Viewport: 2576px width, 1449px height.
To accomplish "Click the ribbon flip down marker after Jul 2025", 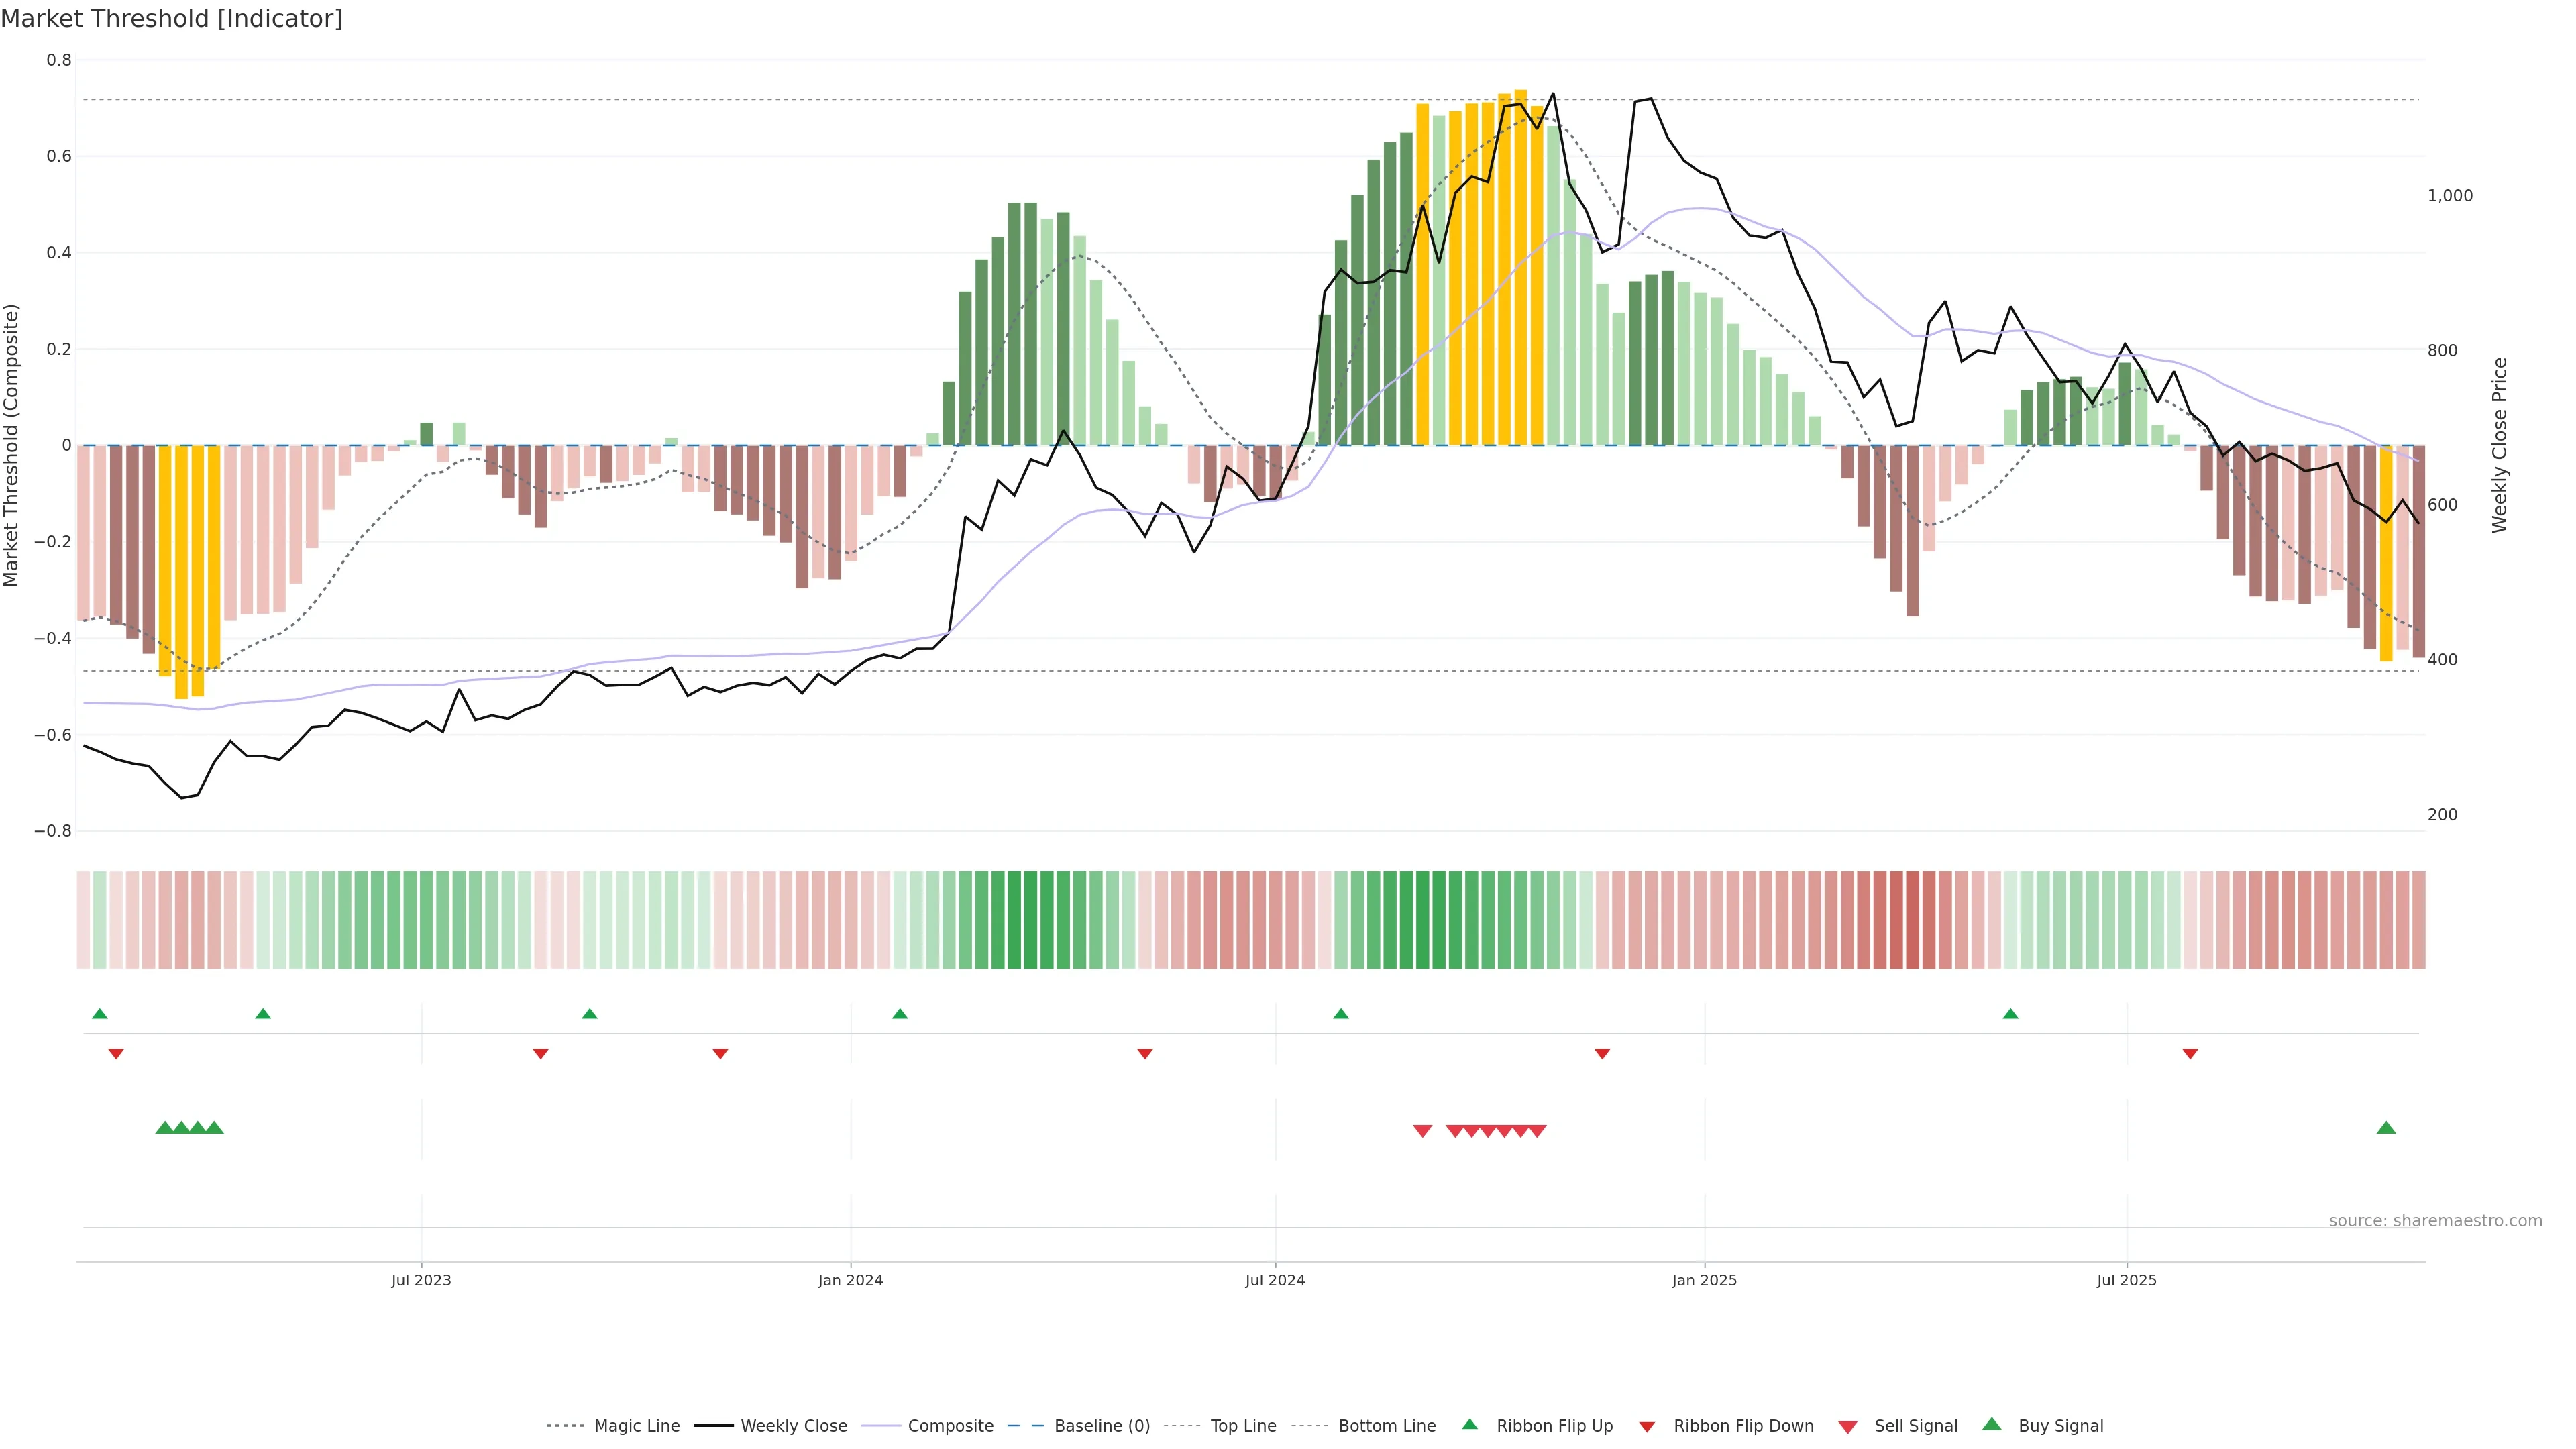I will [2190, 1054].
